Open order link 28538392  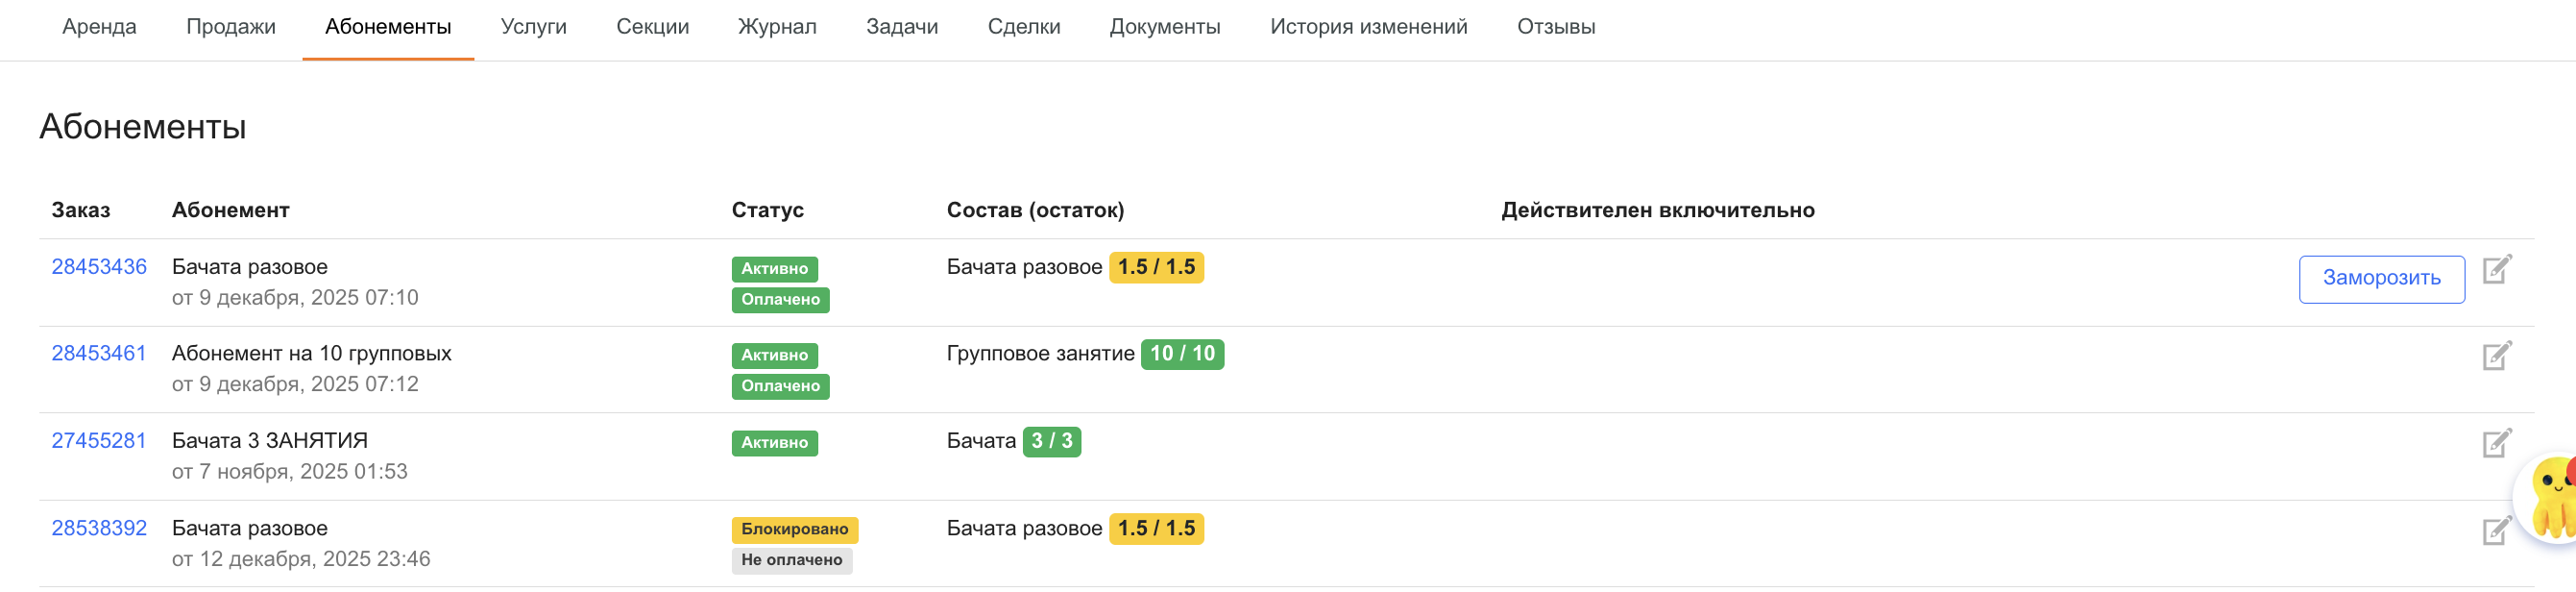pyautogui.click(x=99, y=528)
